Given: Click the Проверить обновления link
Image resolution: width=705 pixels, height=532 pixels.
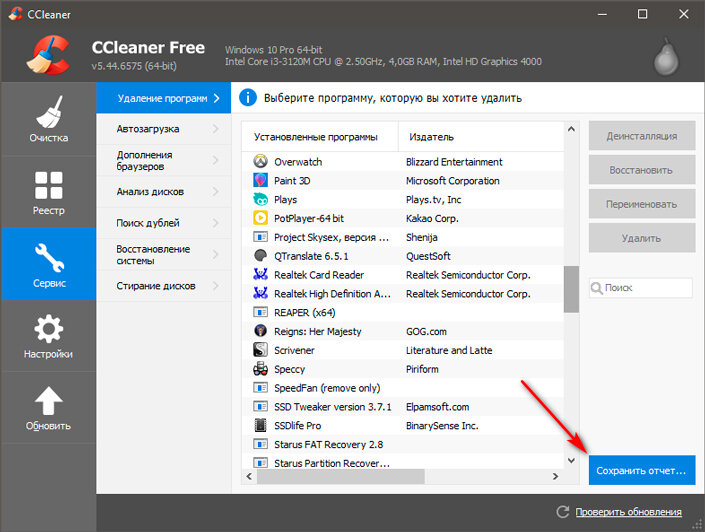Looking at the screenshot, I should [x=628, y=512].
